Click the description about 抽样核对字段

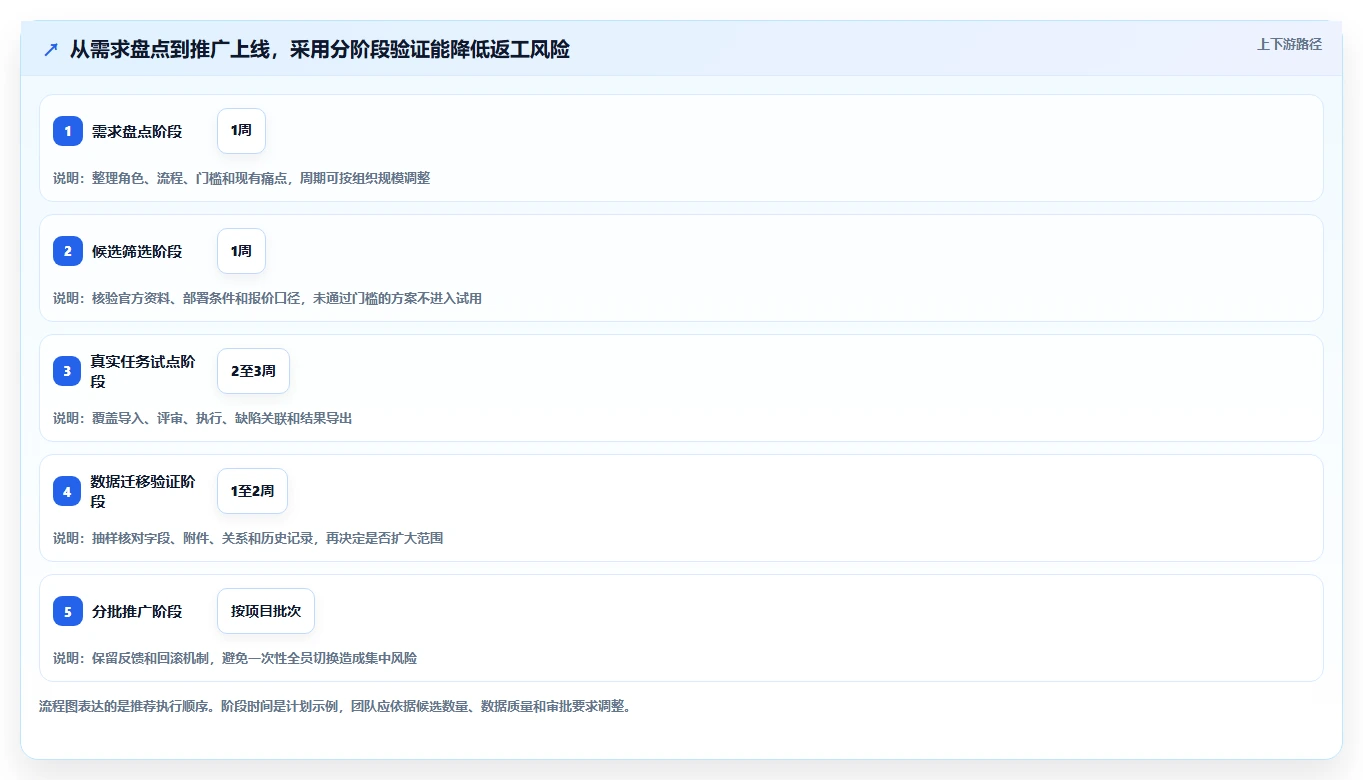[x=248, y=538]
